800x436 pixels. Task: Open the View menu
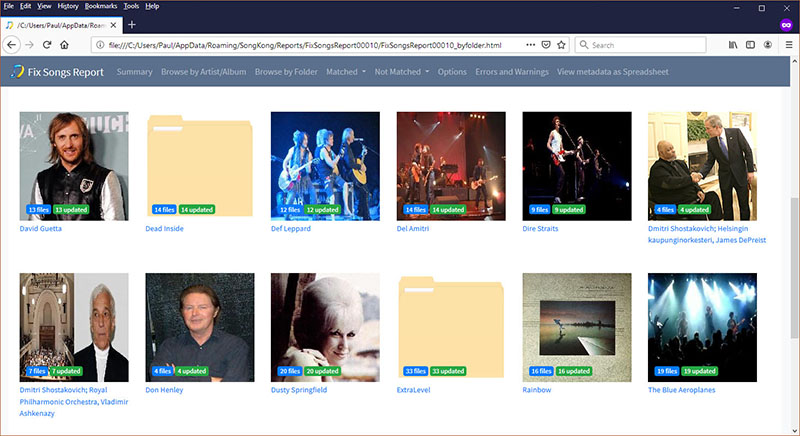pos(44,6)
